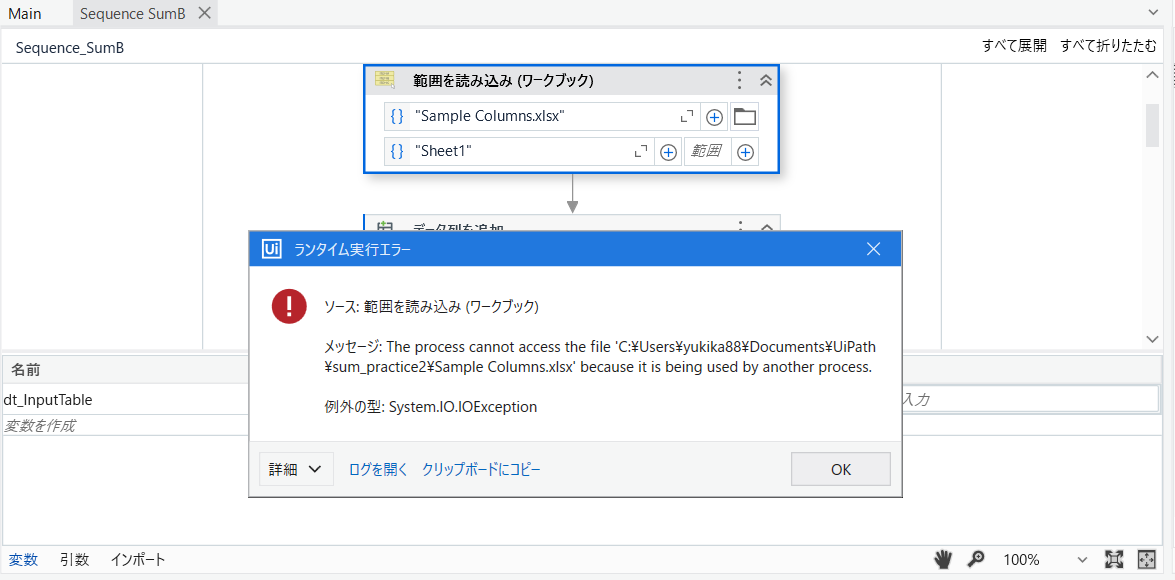Open the データ列を追加 options menu
Viewport: 1175px width, 580px height.
[x=740, y=225]
